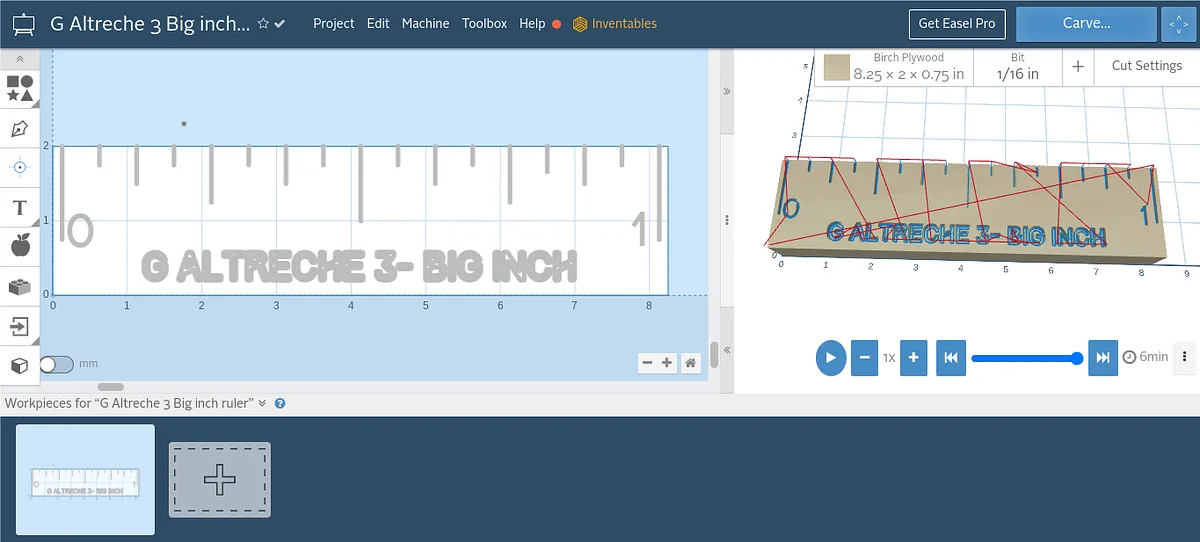Visit the Inventables link
Screen dimensions: 1200x542
point(615,23)
